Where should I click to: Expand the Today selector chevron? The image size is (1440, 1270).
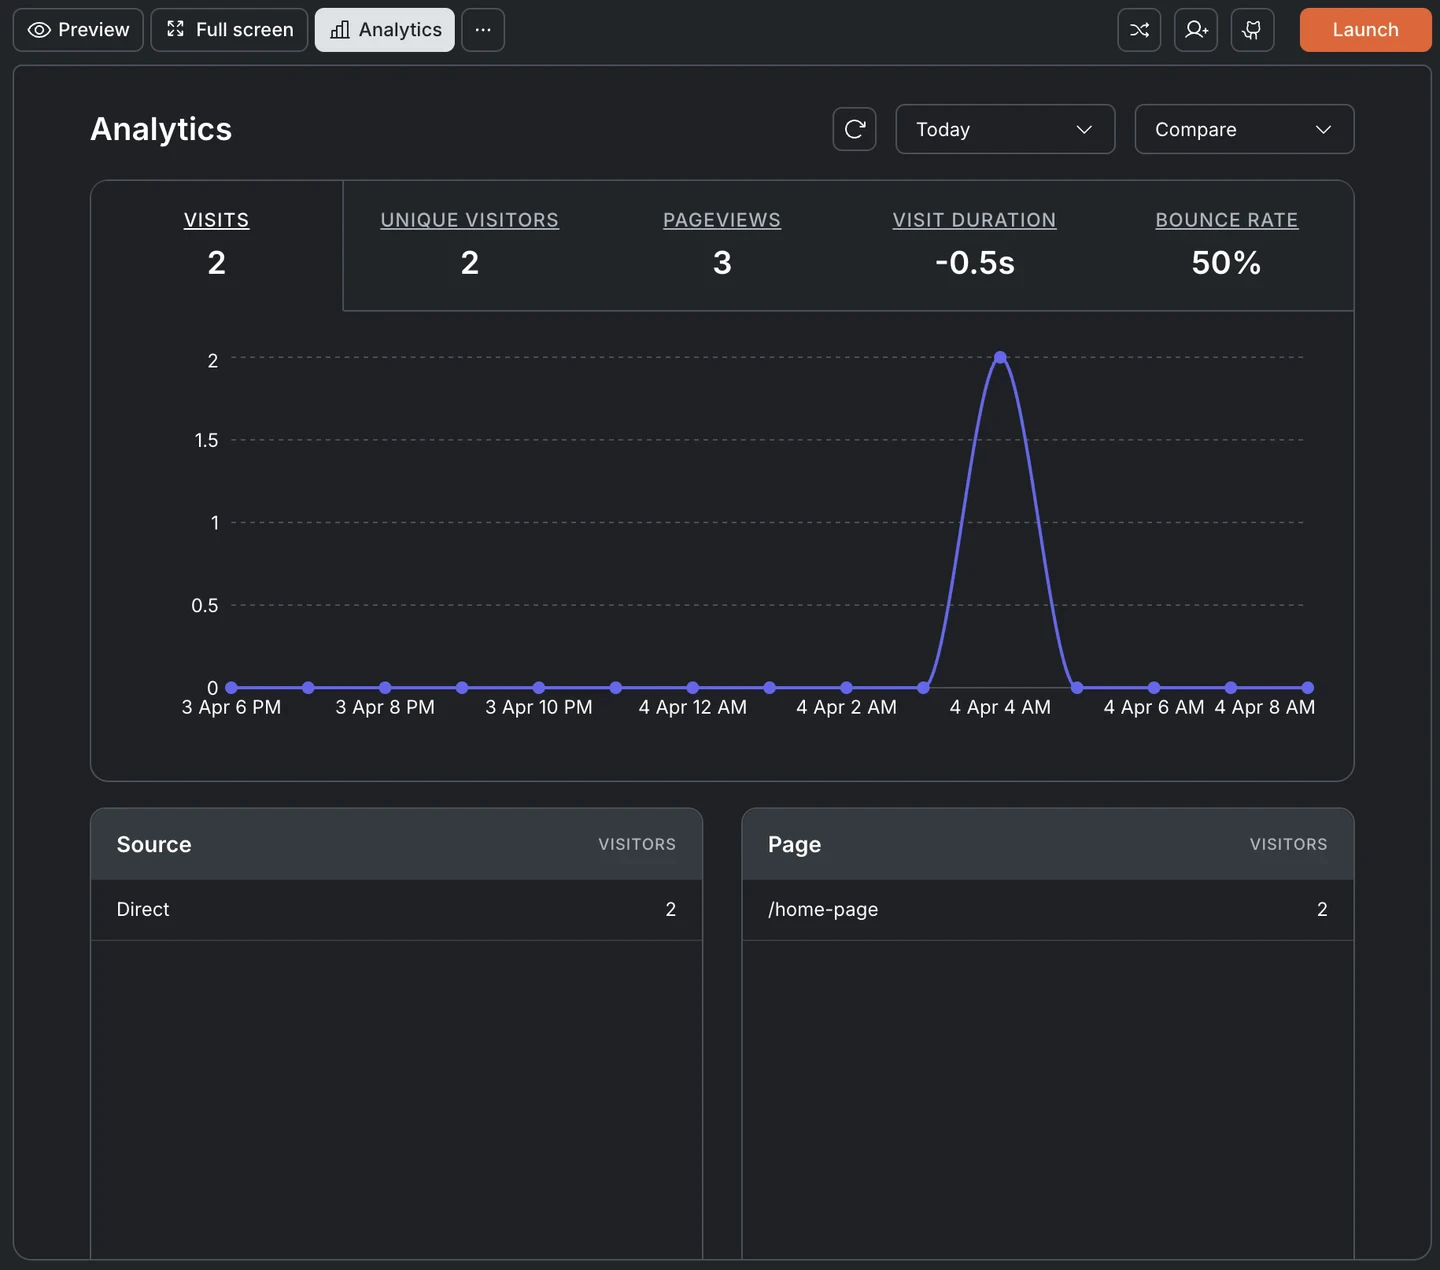point(1084,129)
